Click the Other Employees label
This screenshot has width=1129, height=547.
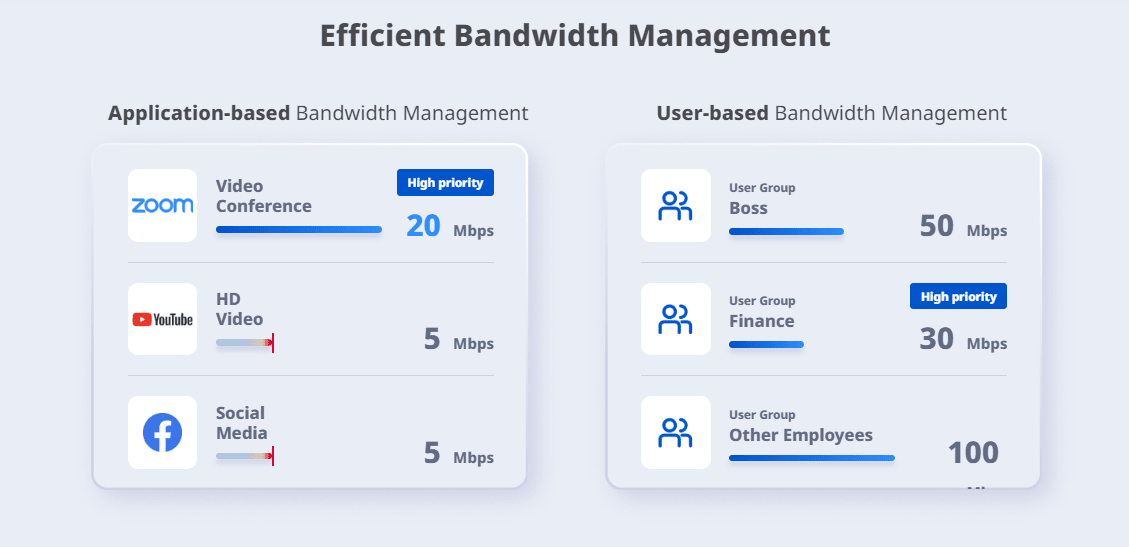pos(800,435)
